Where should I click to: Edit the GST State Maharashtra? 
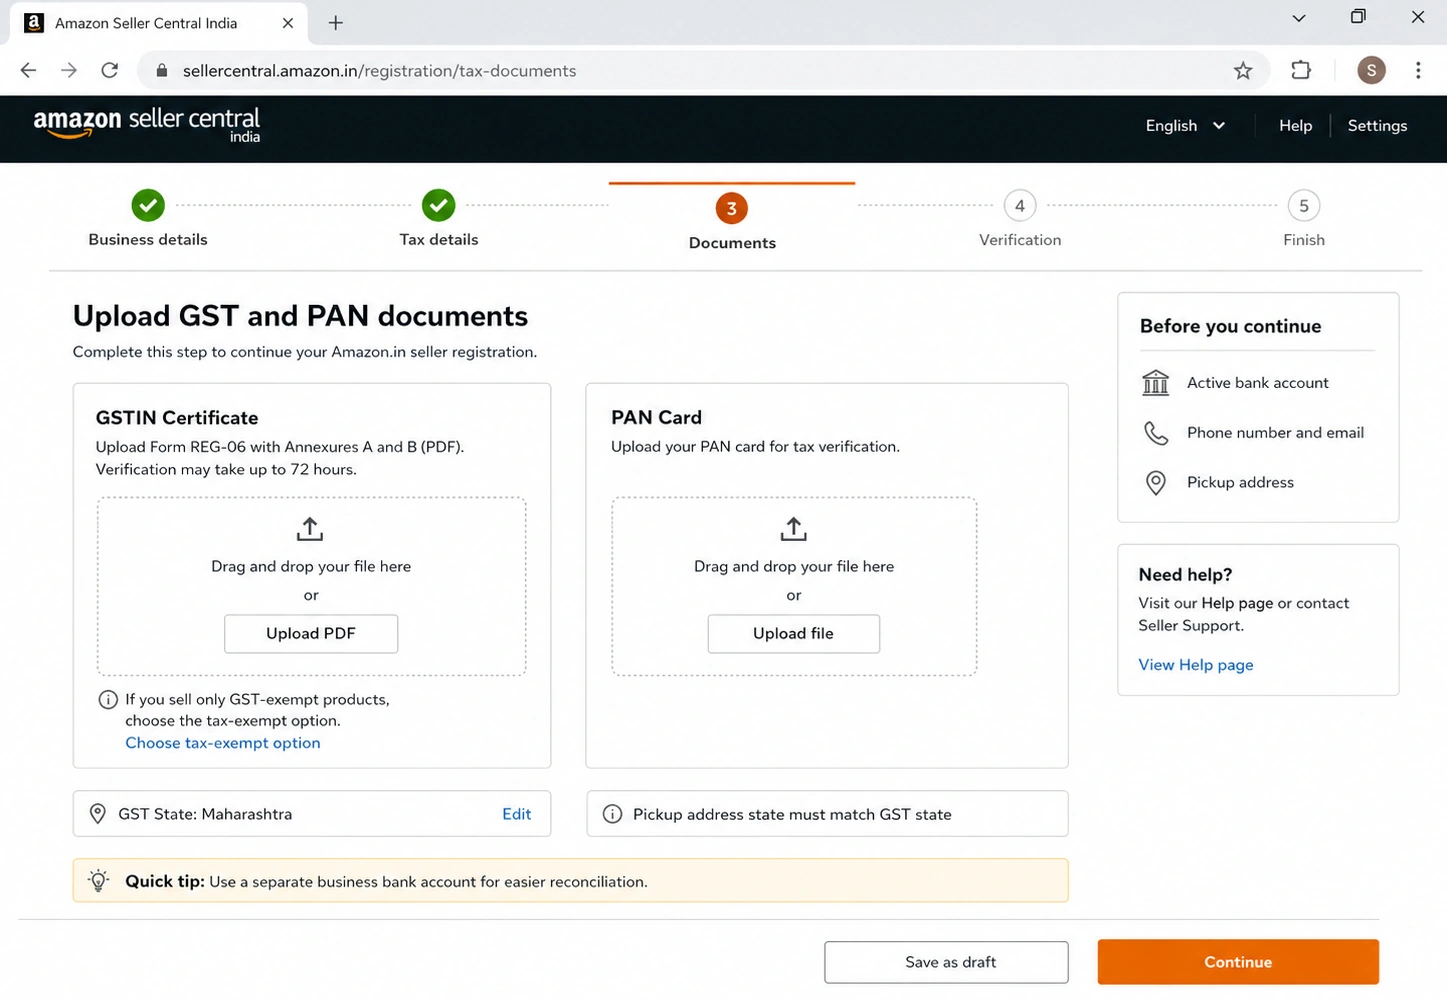(516, 814)
